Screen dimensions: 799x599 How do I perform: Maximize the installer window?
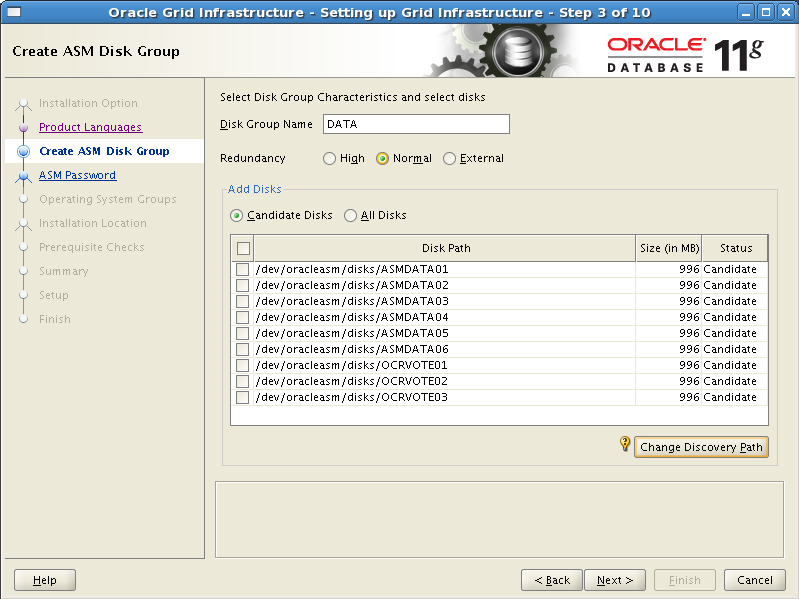(766, 12)
